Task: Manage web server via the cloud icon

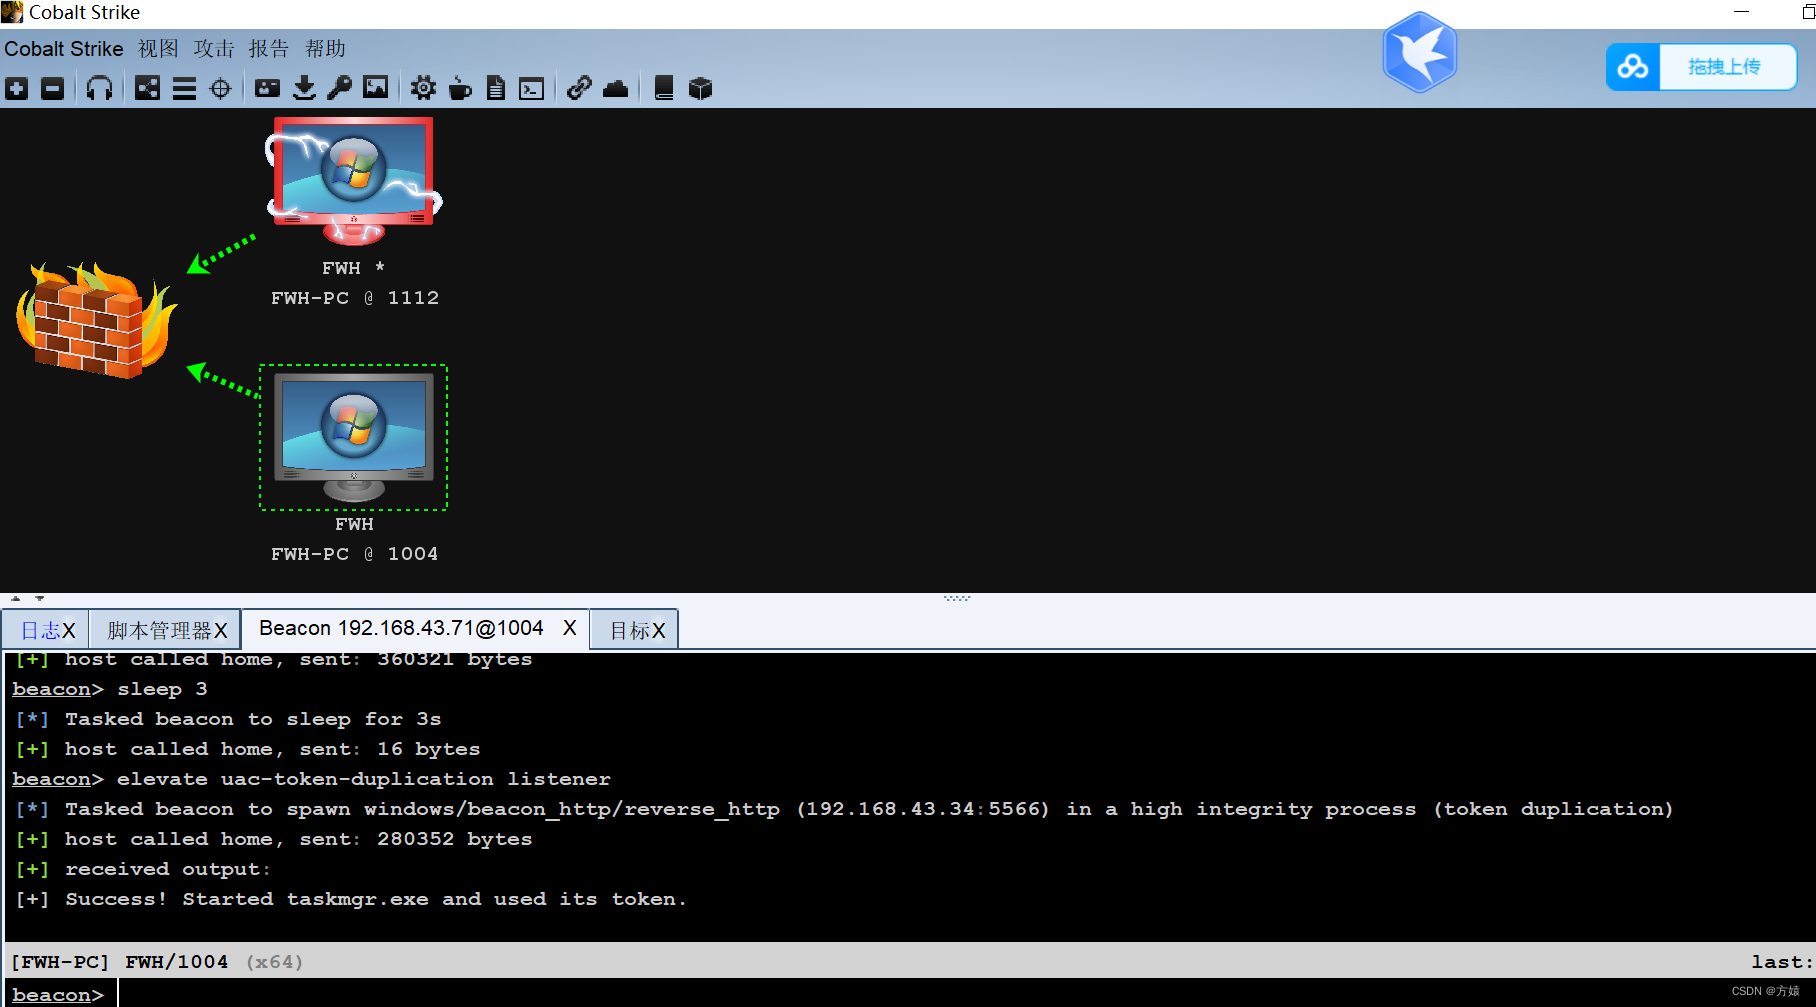Action: [616, 89]
